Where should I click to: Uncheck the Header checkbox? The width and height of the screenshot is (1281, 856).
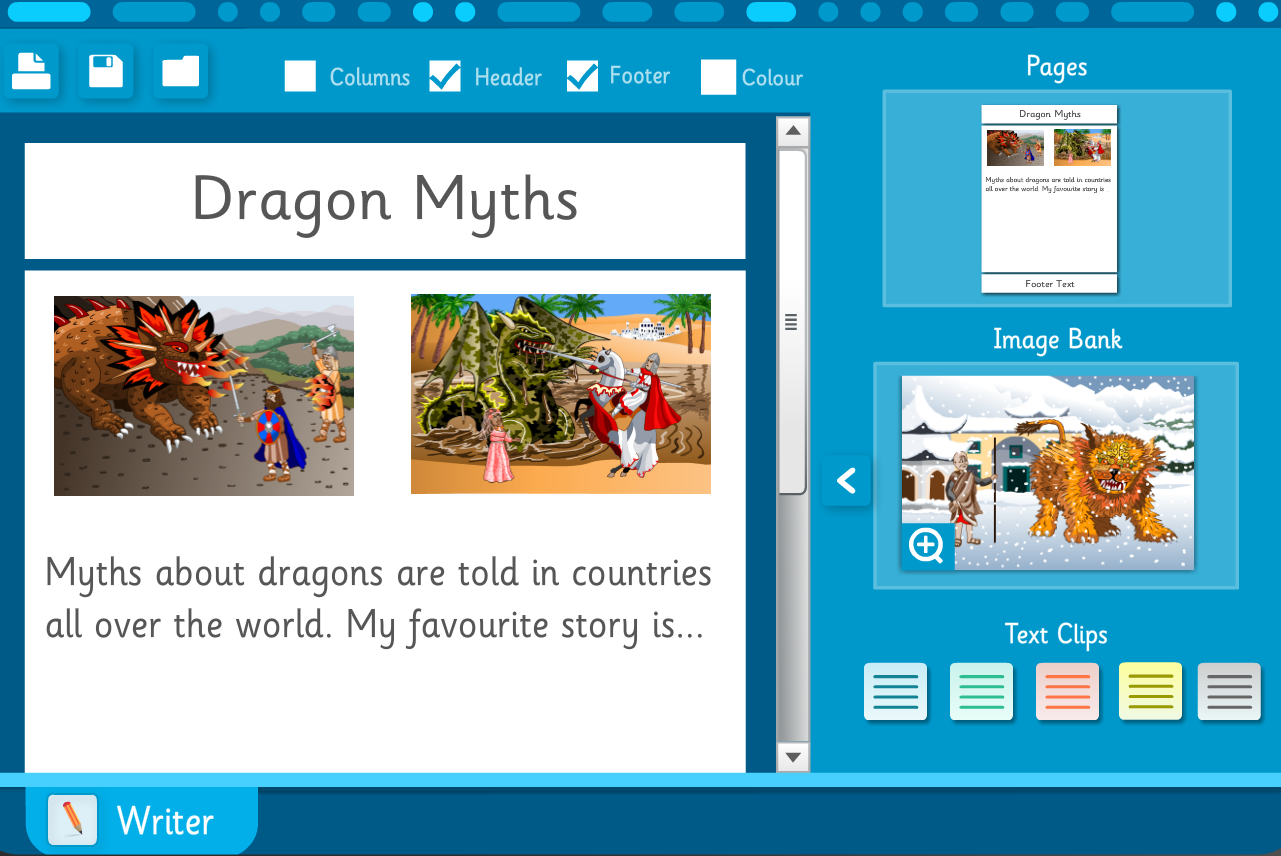tap(445, 76)
